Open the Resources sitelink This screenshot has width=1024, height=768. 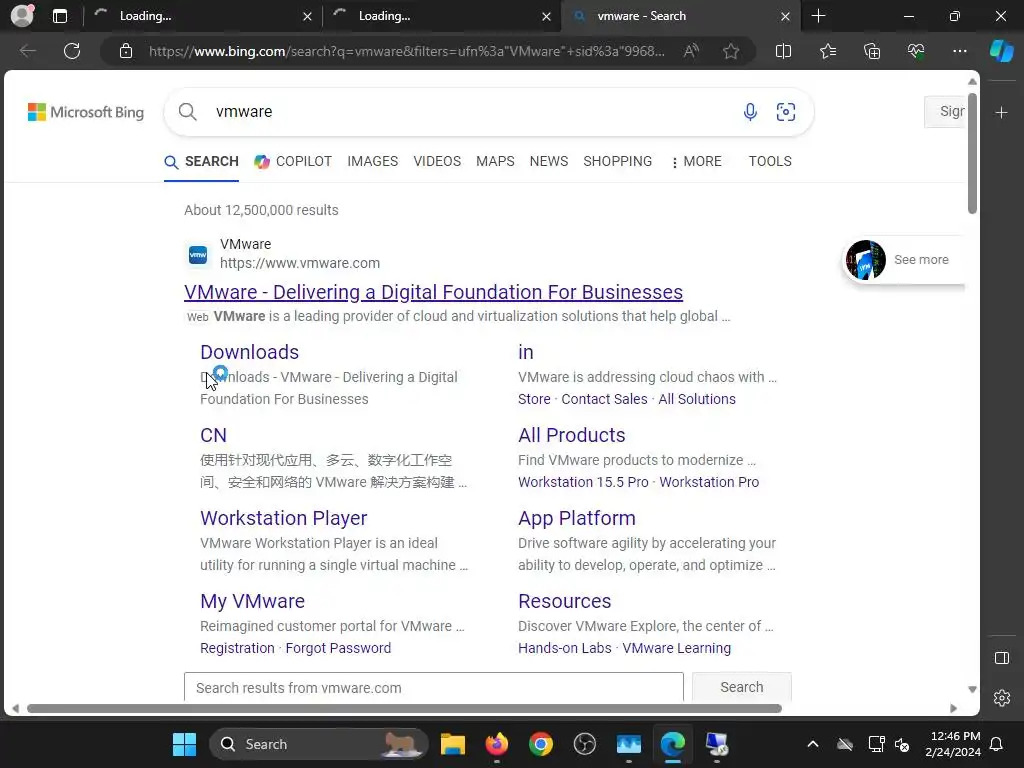tap(564, 601)
